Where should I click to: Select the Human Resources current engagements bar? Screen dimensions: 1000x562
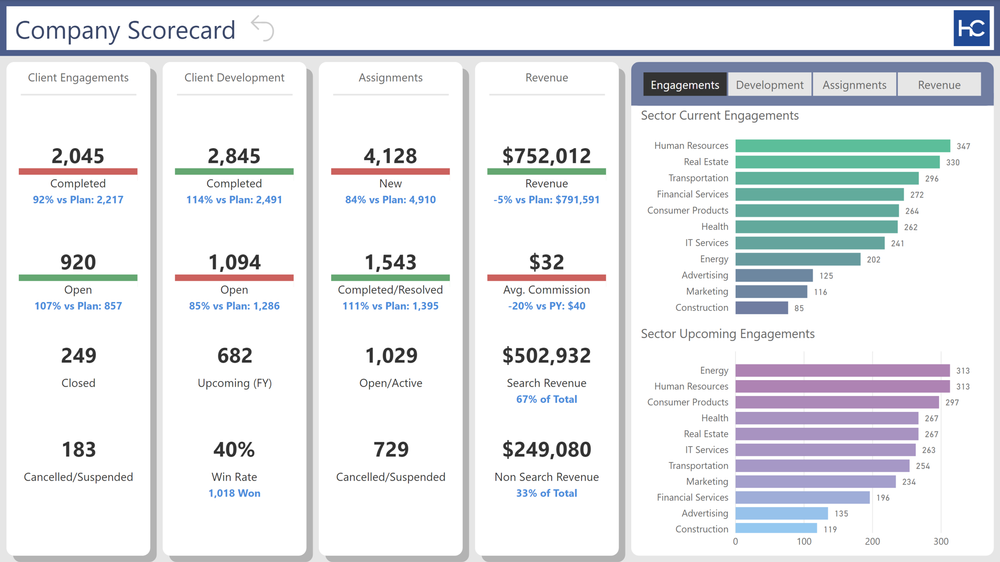click(x=842, y=146)
